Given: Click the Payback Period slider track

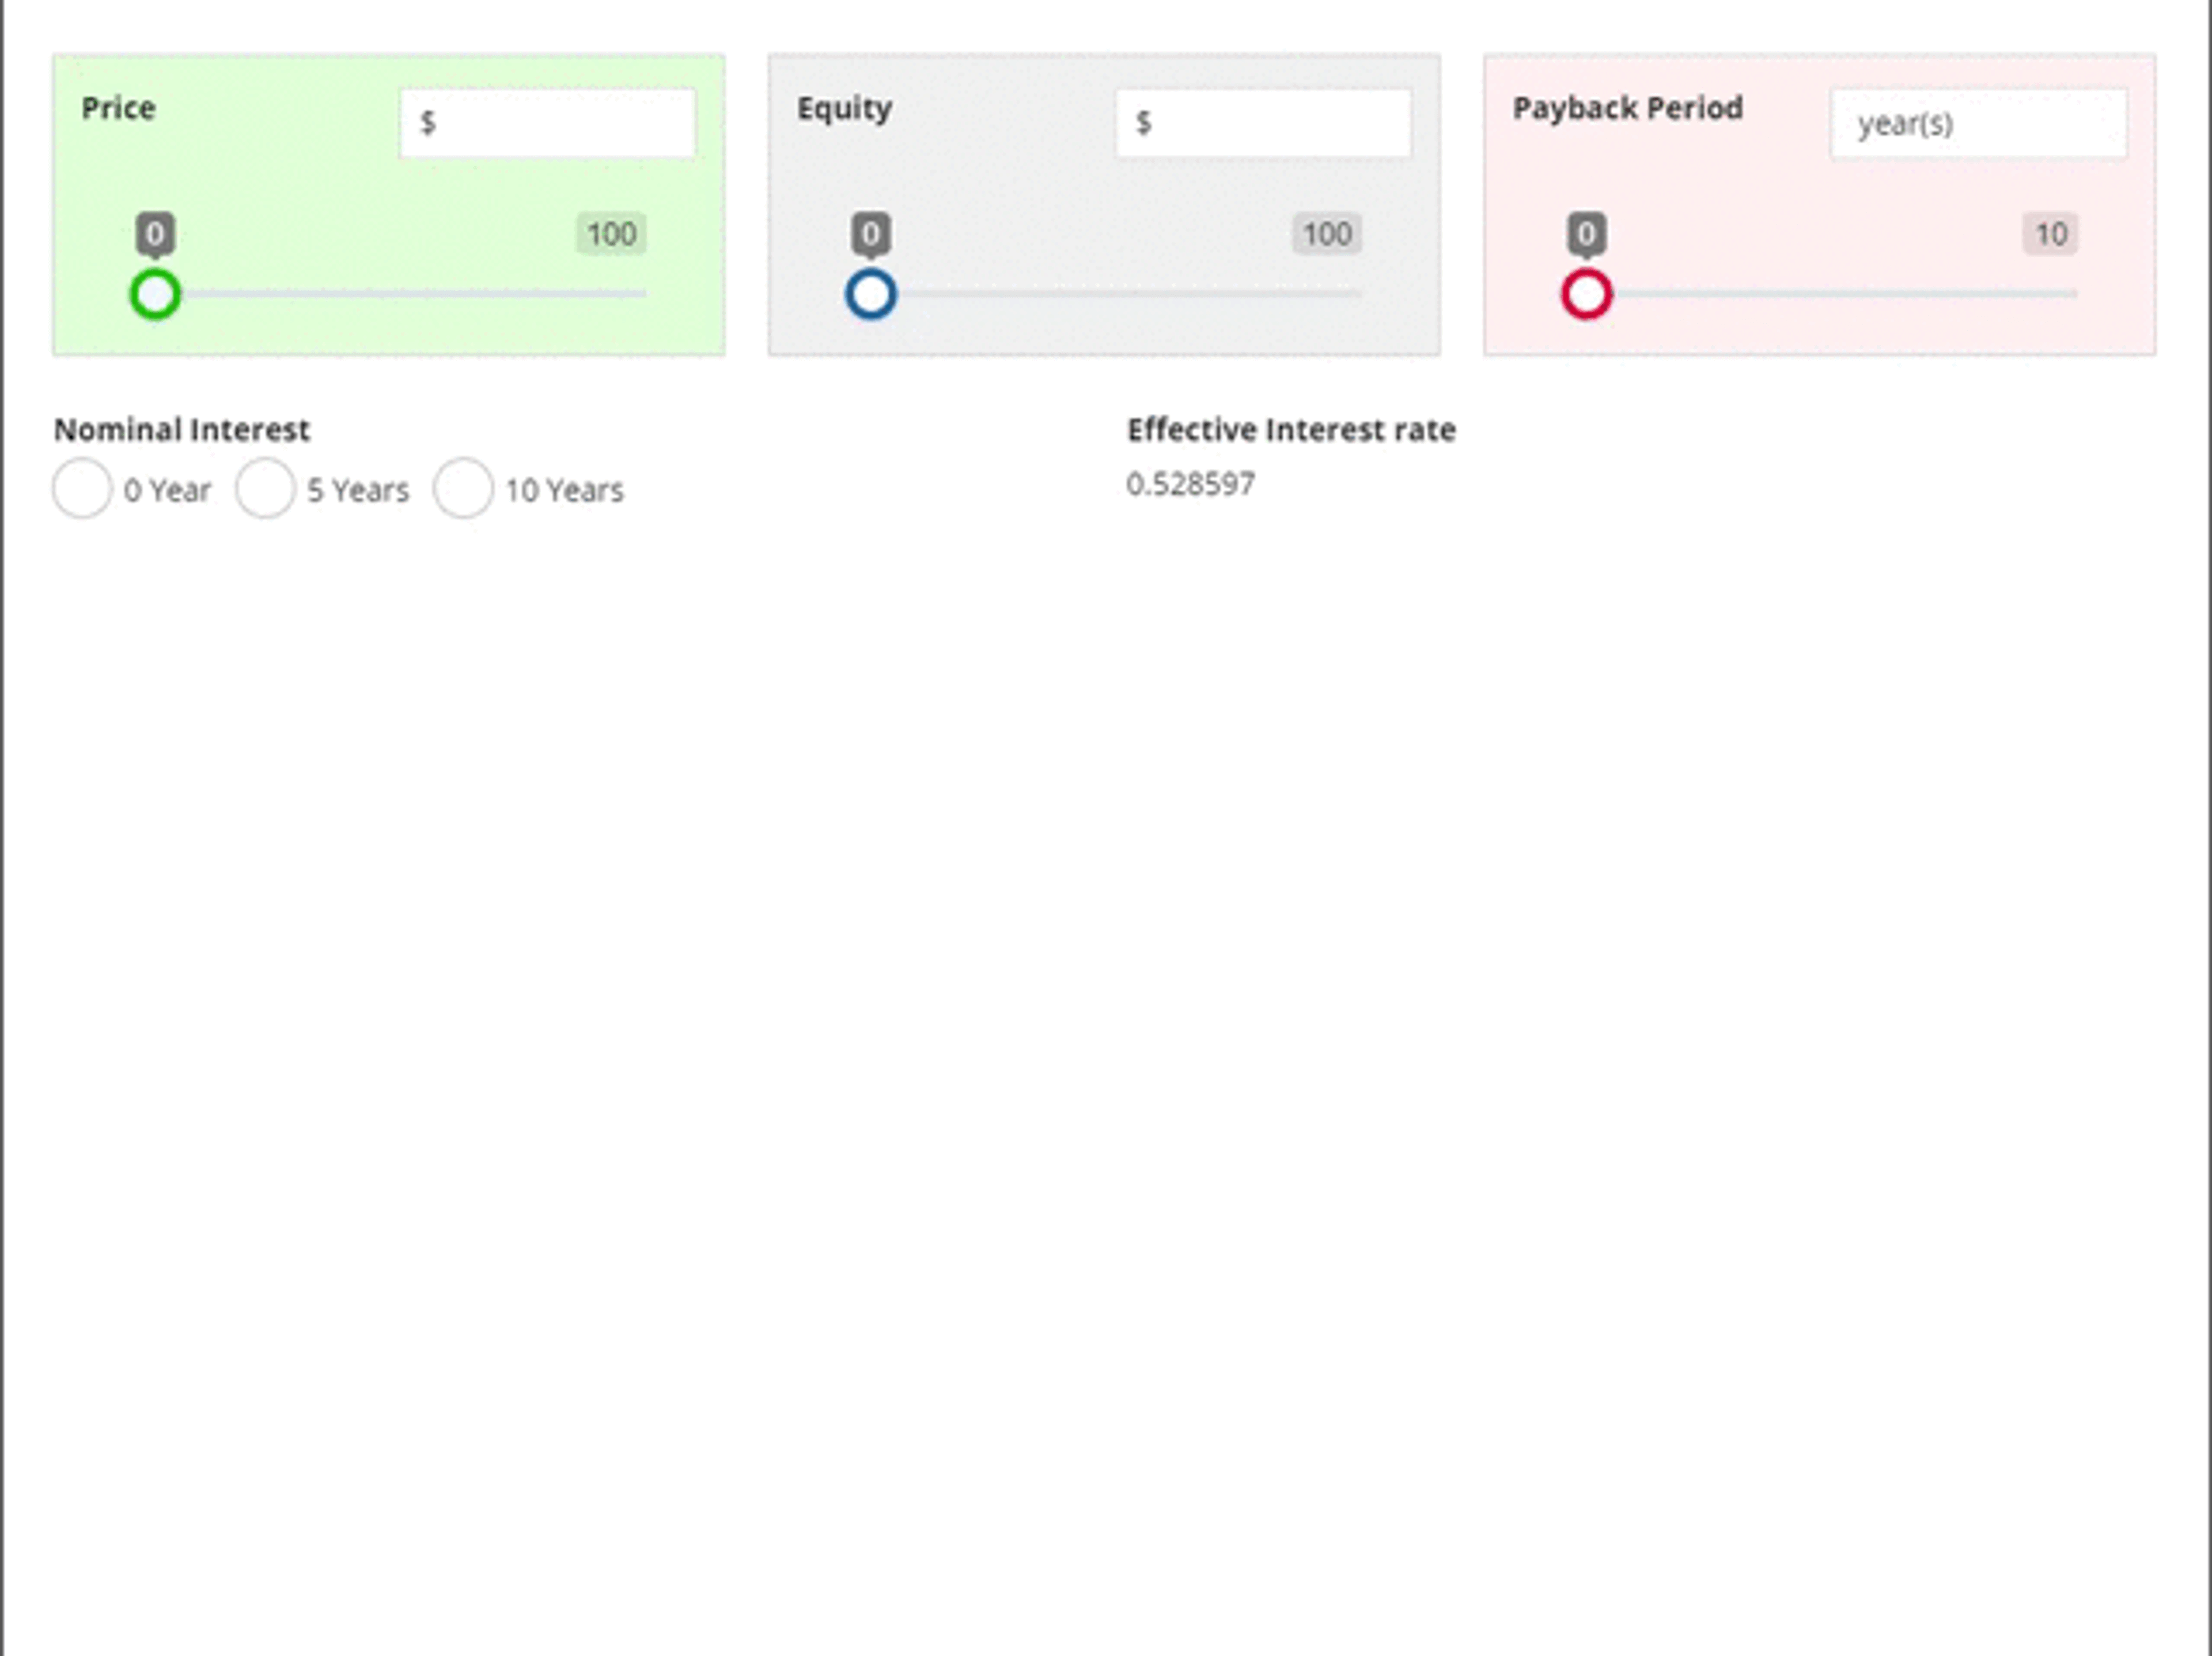Looking at the screenshot, I should point(1832,294).
